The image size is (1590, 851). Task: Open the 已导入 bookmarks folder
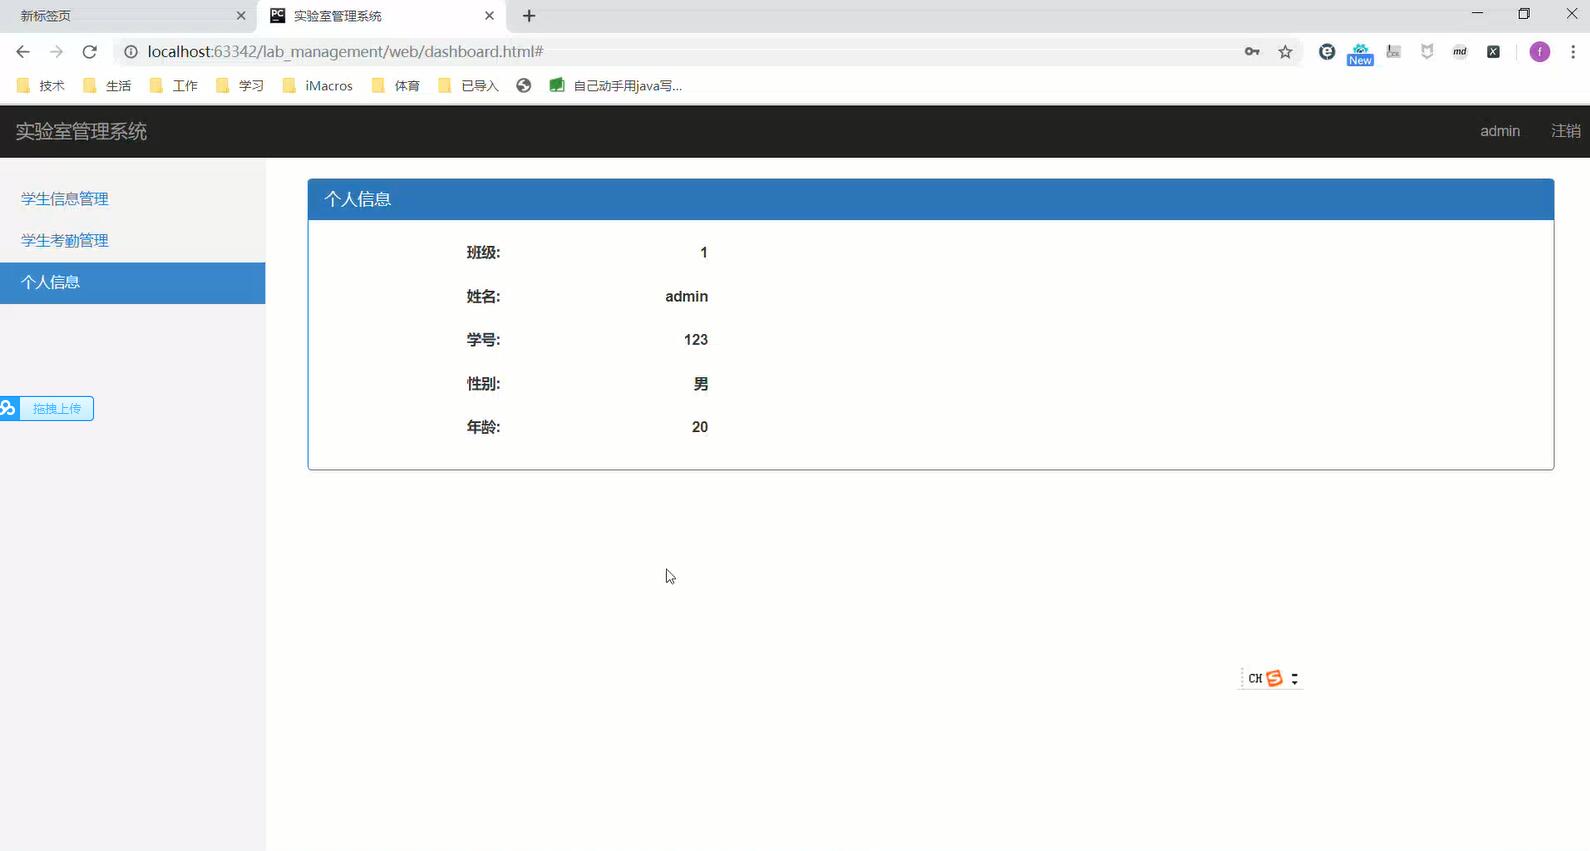468,86
